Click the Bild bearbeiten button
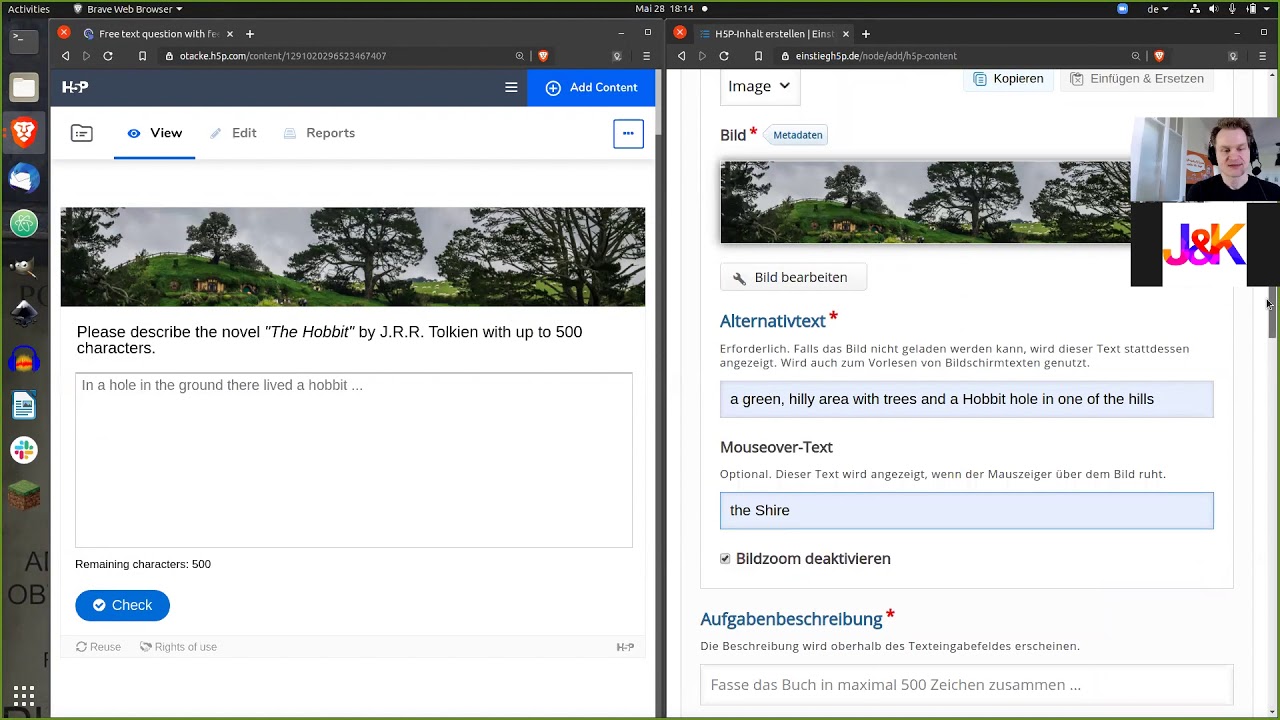Image resolution: width=1280 pixels, height=720 pixels. [x=792, y=277]
